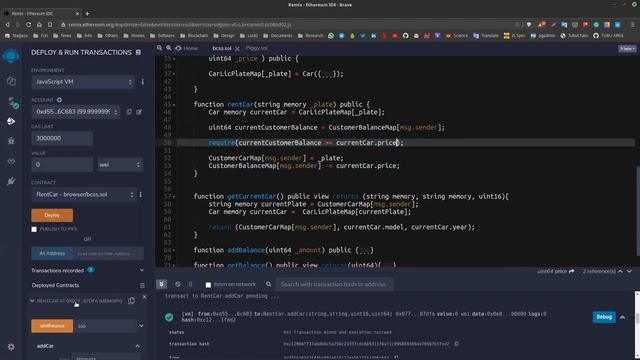Screen dimensions: 640x360
Task: Open the Account selection dropdown
Action: pos(76,112)
